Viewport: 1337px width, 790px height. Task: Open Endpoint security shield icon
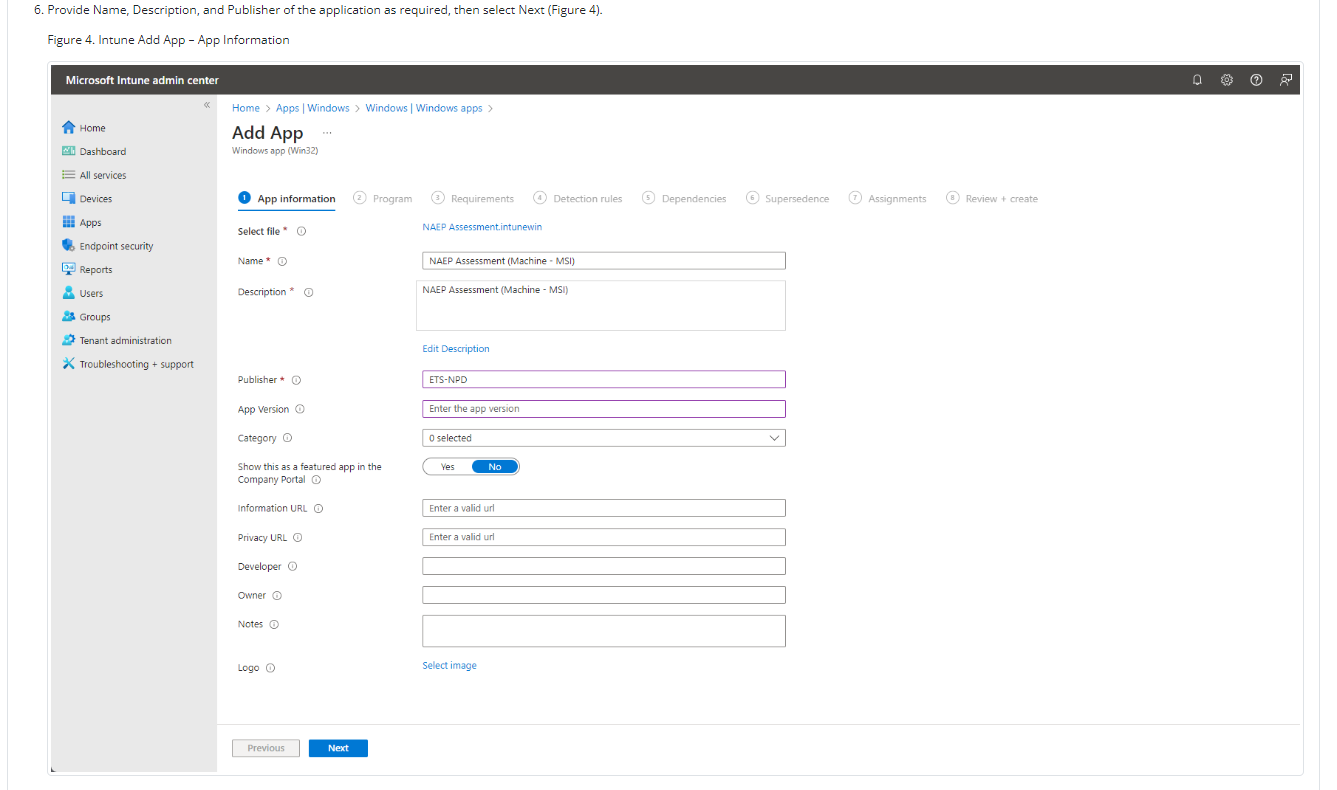[x=68, y=246]
